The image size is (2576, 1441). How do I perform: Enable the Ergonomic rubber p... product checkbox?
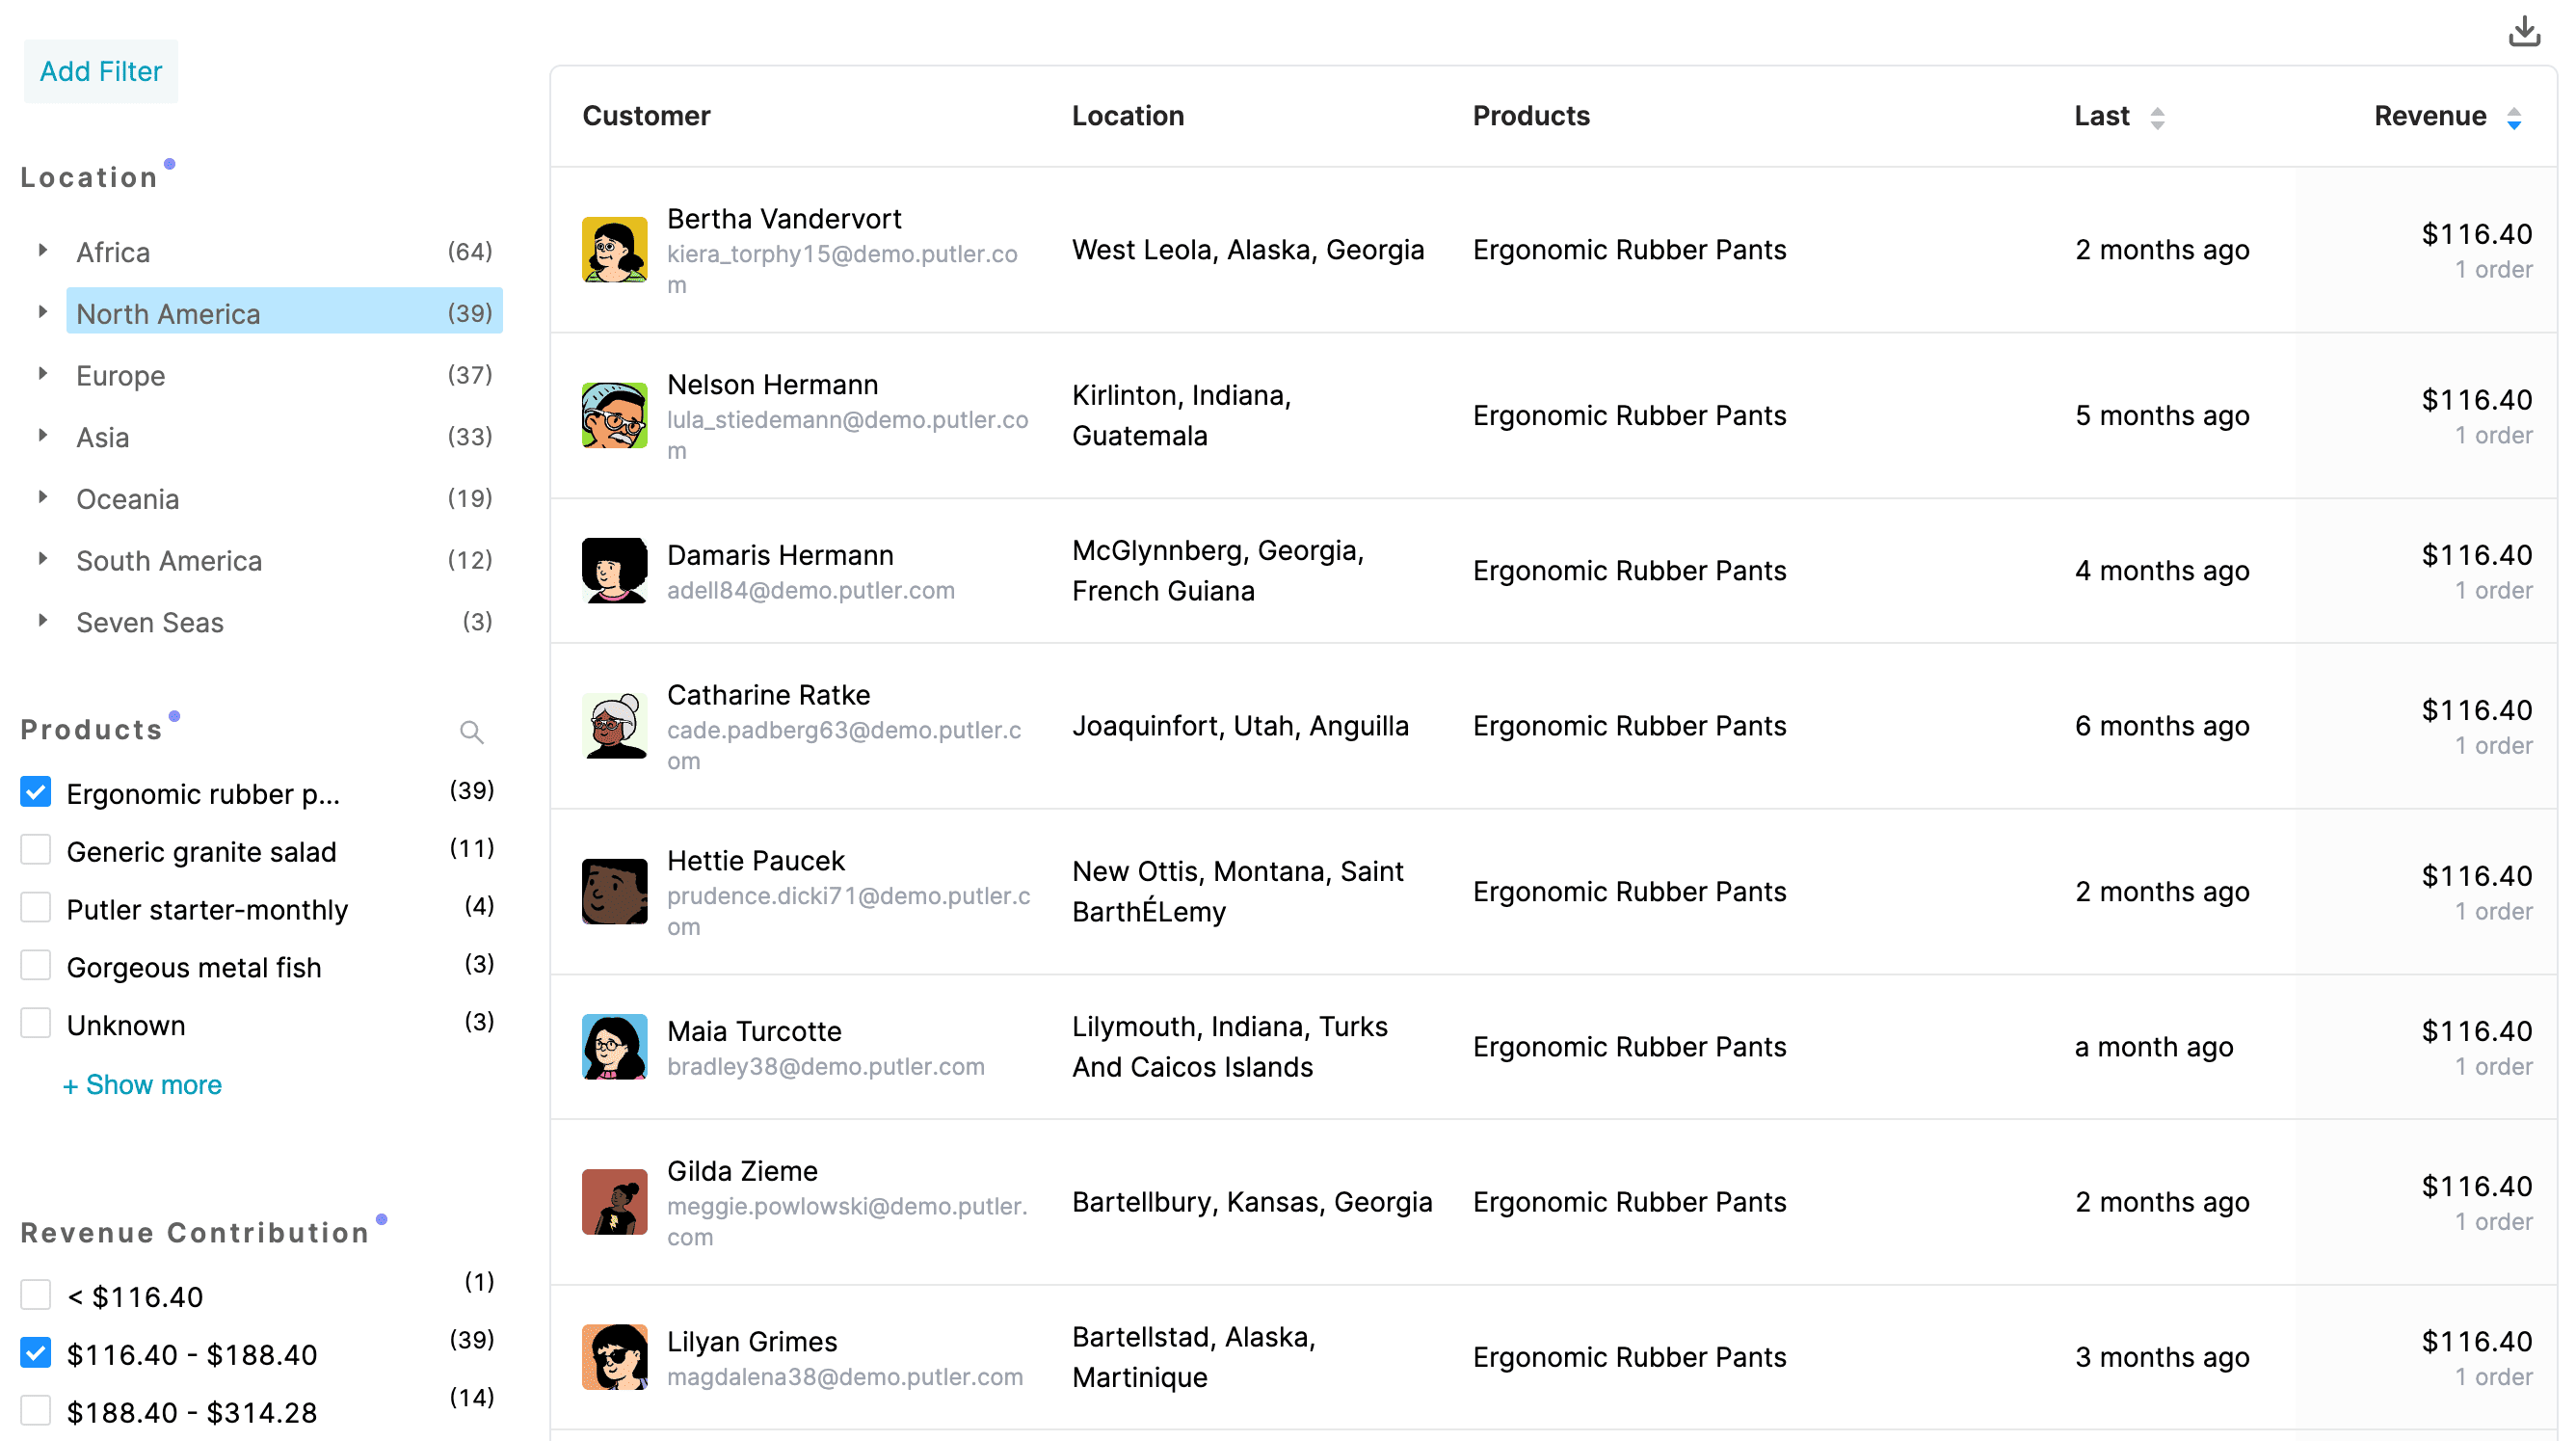click(x=36, y=791)
